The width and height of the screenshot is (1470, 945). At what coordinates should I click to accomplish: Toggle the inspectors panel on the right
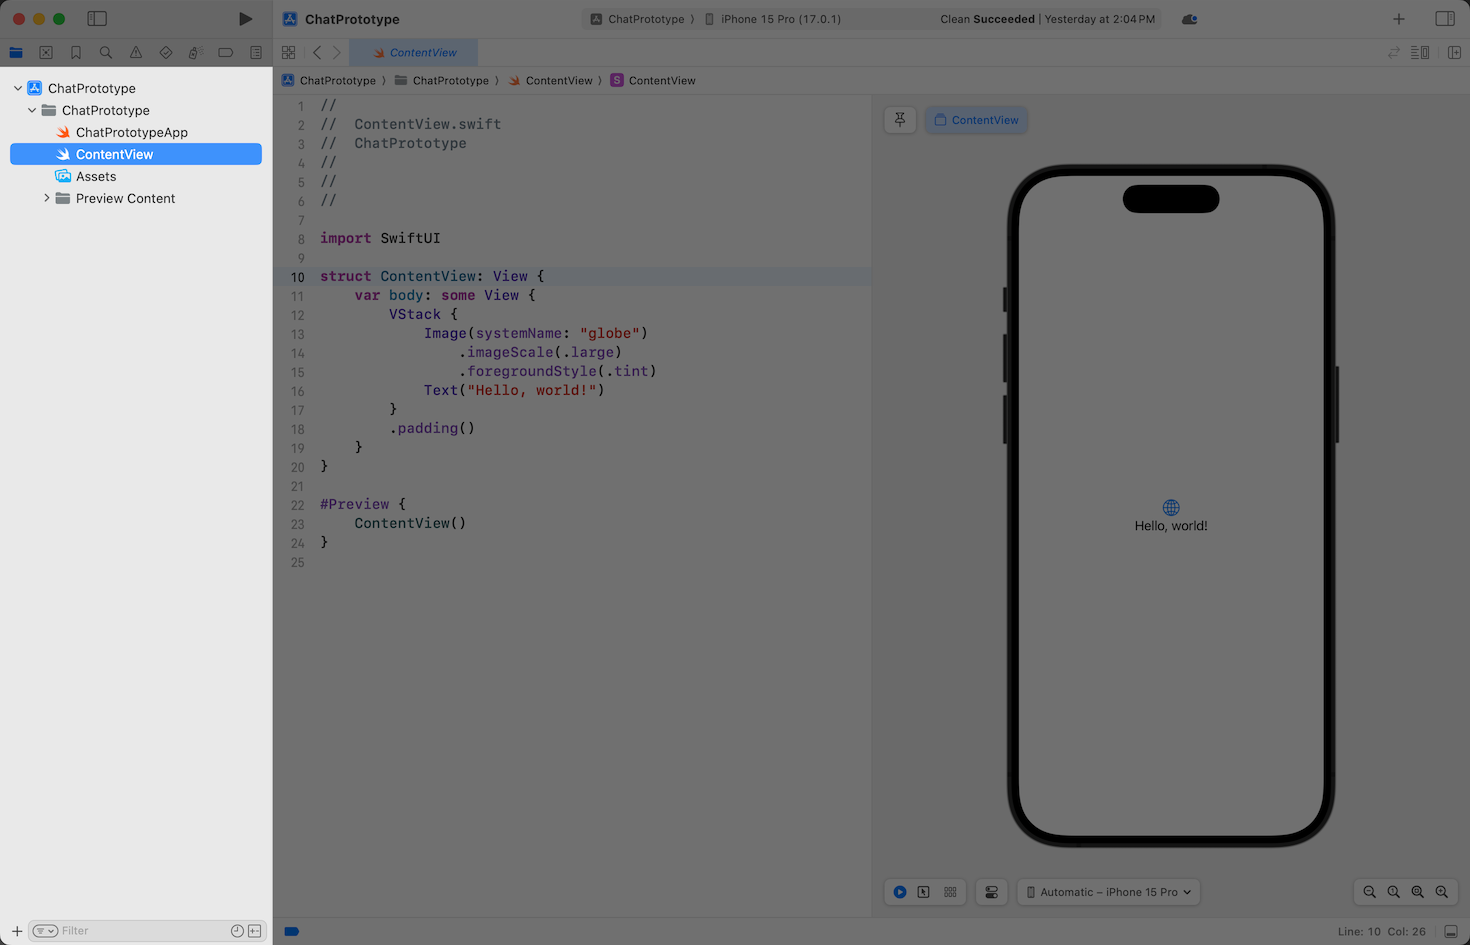(x=1445, y=19)
